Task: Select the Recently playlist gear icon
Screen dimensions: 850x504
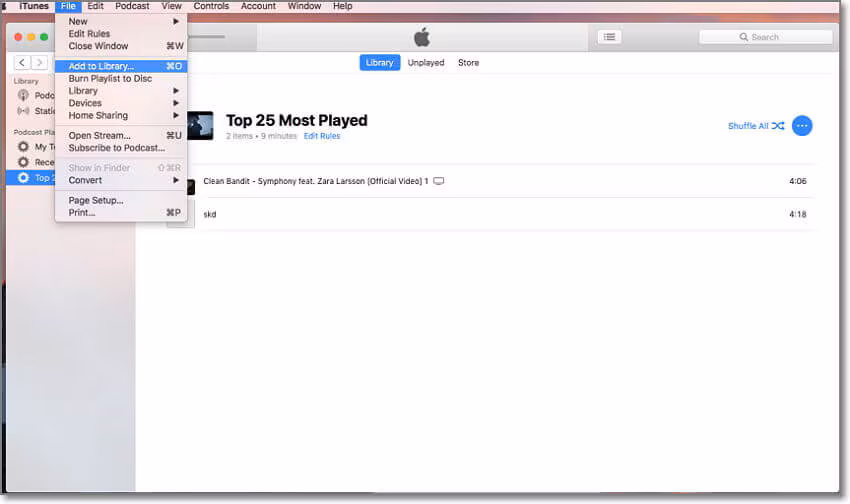Action: pos(23,162)
